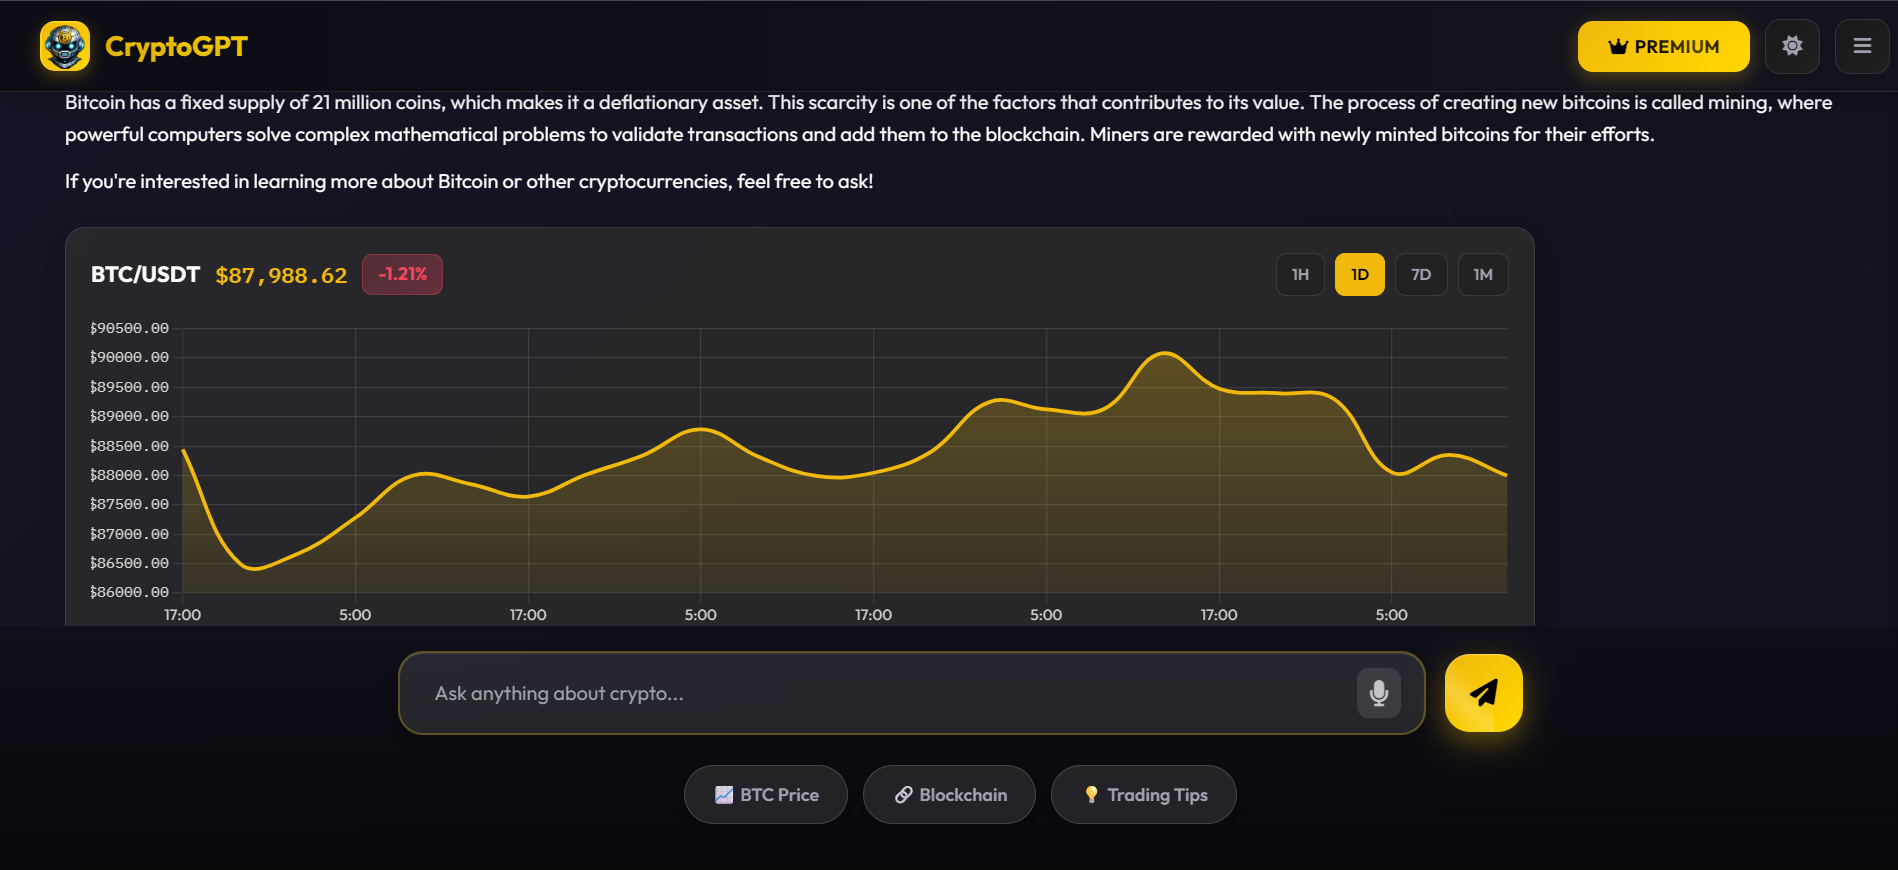Click the red -1.21% change badge
The width and height of the screenshot is (1898, 870).
point(402,274)
